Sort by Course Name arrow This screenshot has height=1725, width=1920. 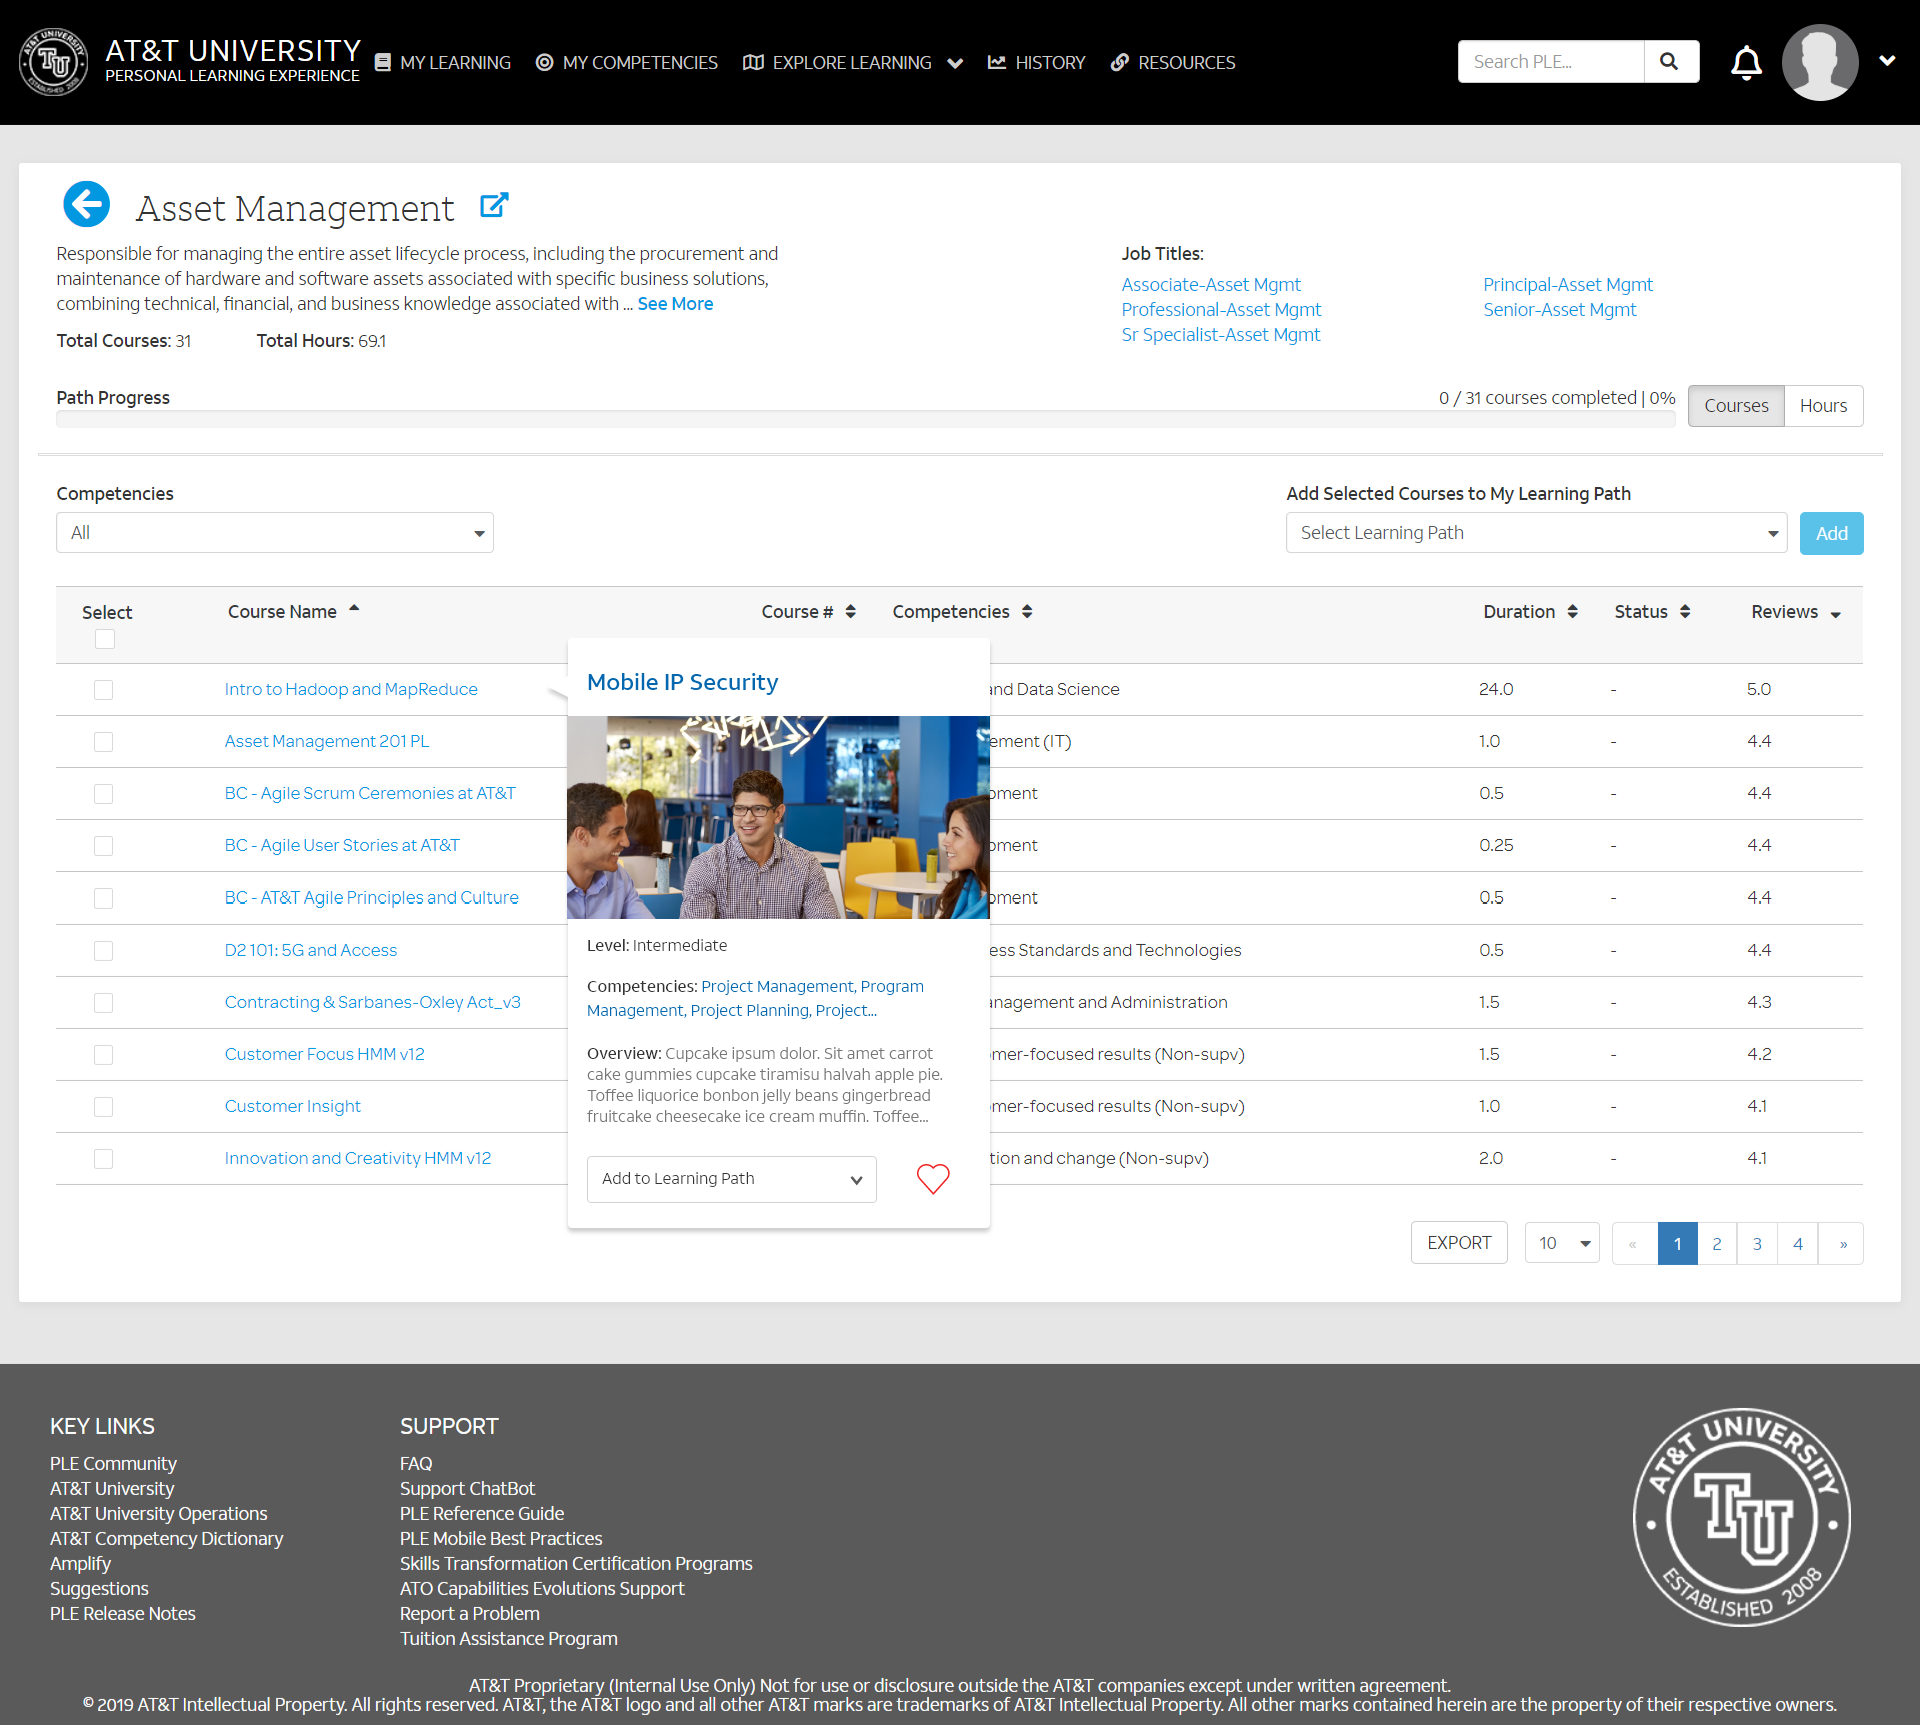pyautogui.click(x=354, y=609)
